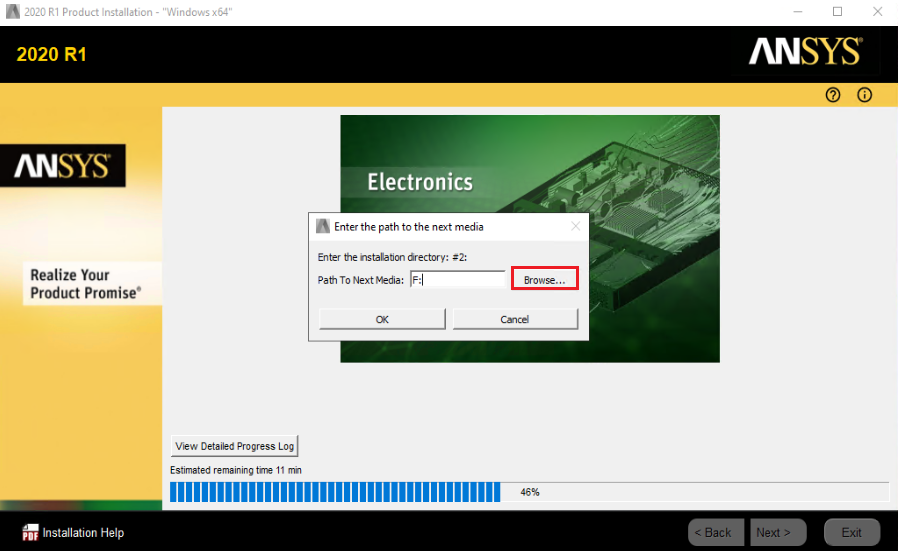Open the Installation Help link
This screenshot has width=898, height=551.
(83, 533)
